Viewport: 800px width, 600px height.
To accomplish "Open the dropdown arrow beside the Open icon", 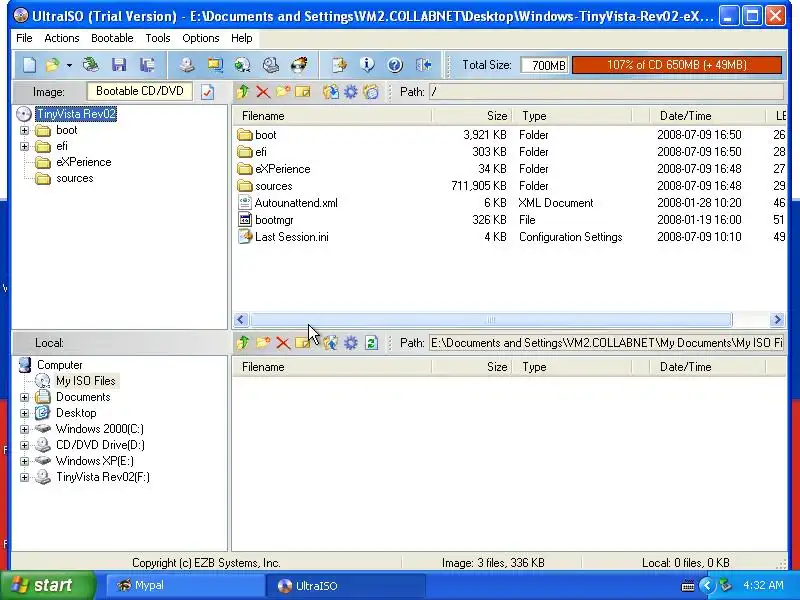I will pyautogui.click(x=69, y=65).
